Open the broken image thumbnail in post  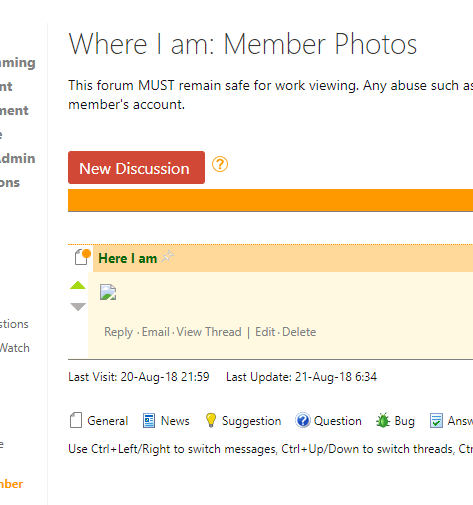108,292
